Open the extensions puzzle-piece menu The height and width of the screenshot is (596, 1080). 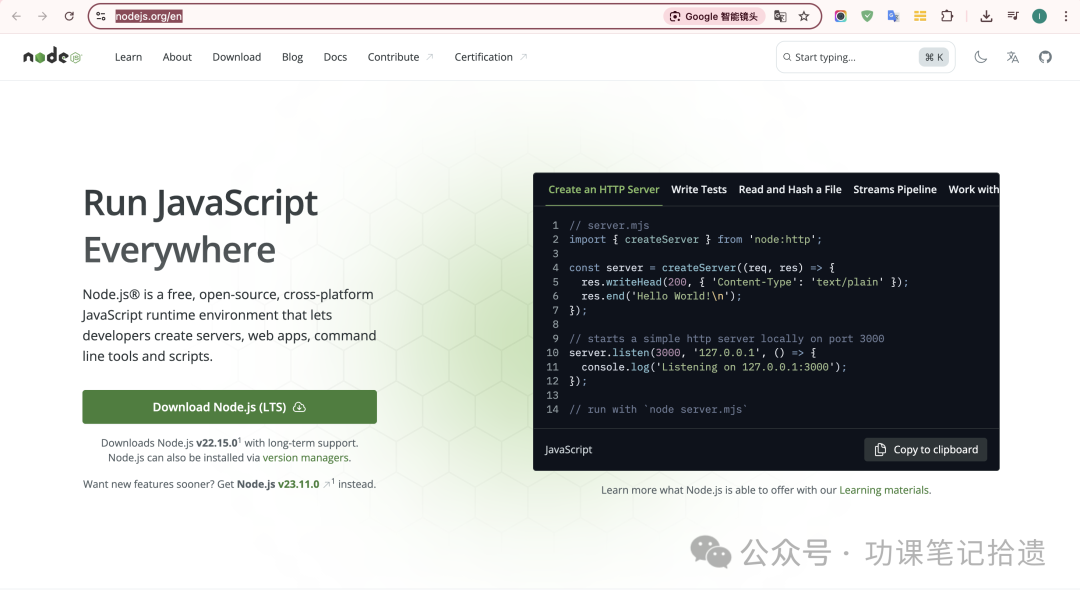(x=947, y=16)
